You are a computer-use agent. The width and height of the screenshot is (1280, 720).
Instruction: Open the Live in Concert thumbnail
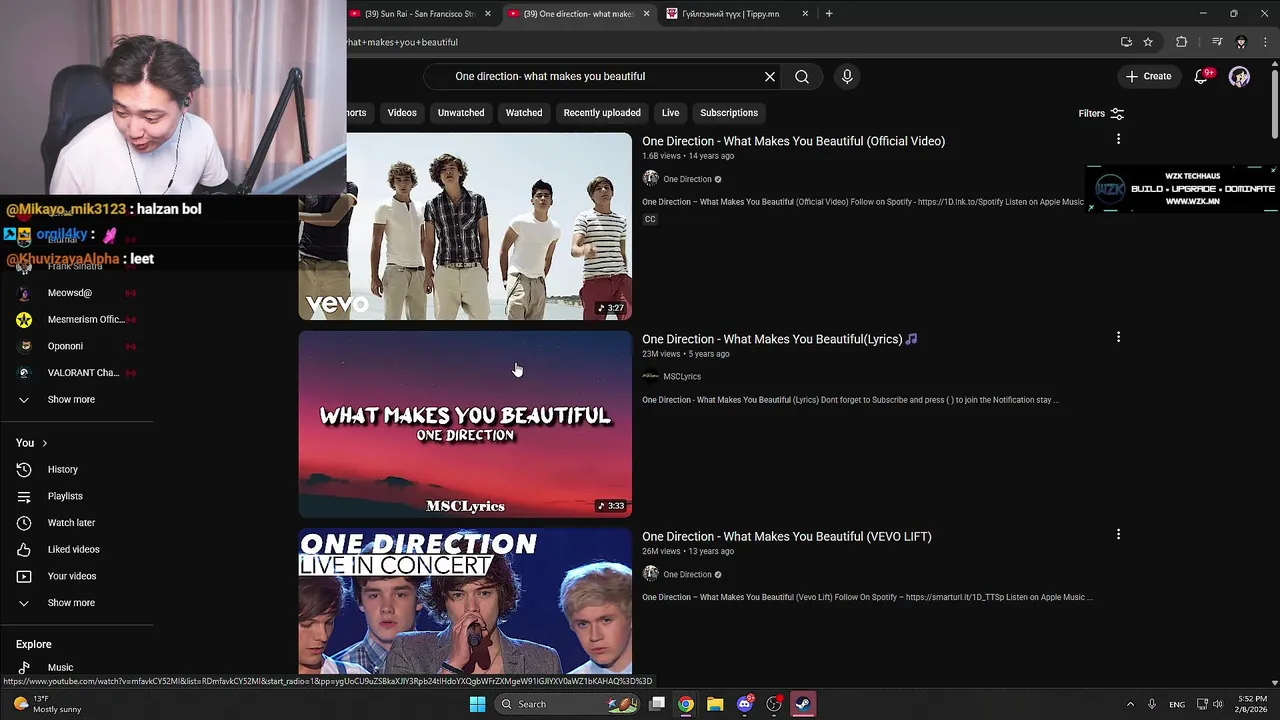coord(465,602)
